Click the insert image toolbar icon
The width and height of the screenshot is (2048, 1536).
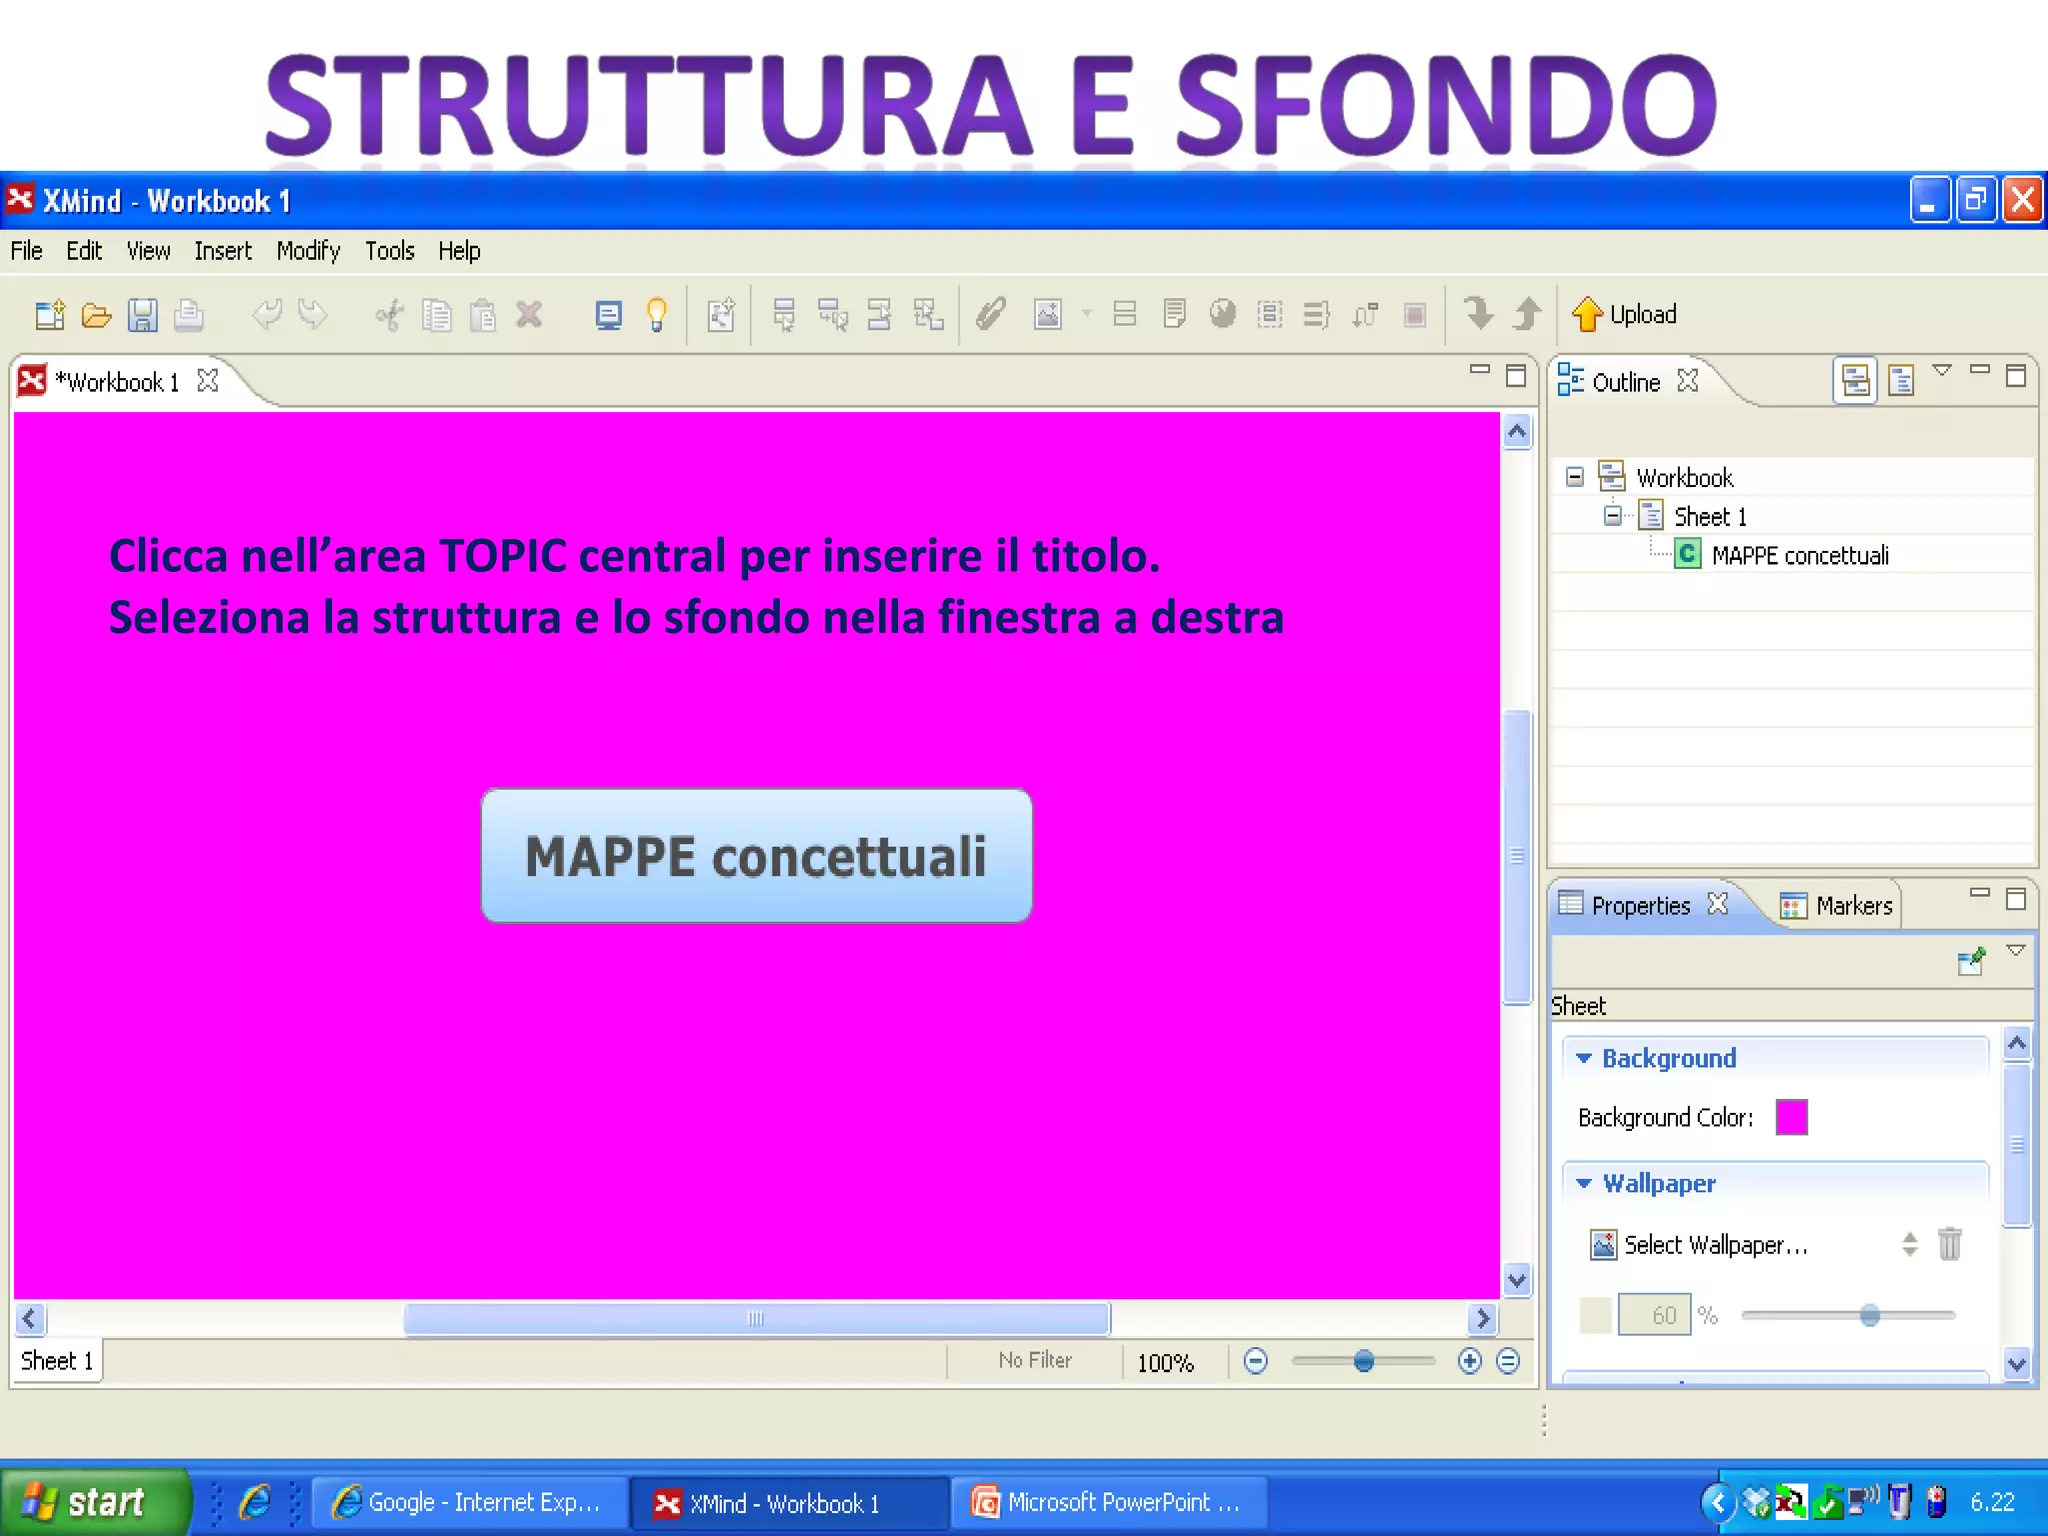click(x=1047, y=315)
